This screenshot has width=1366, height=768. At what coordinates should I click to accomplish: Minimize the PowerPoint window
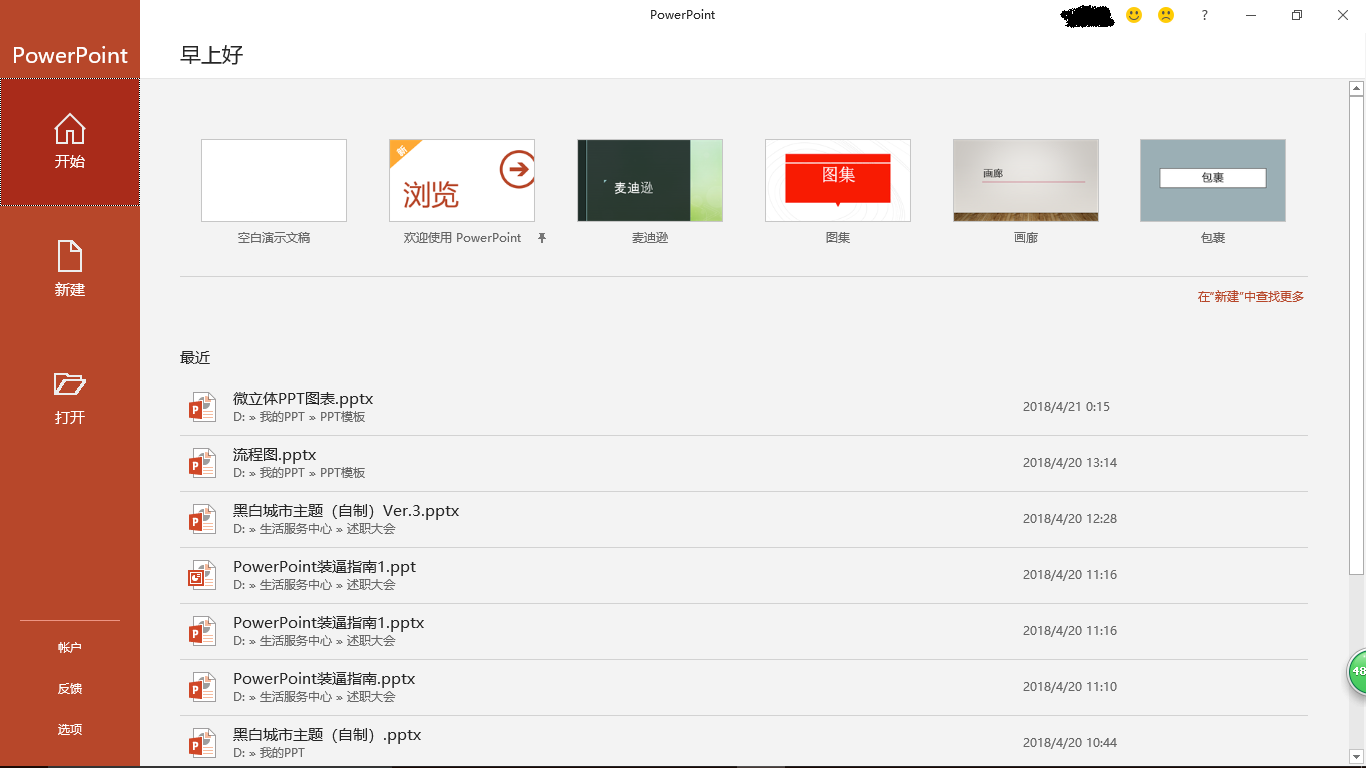tap(1251, 15)
